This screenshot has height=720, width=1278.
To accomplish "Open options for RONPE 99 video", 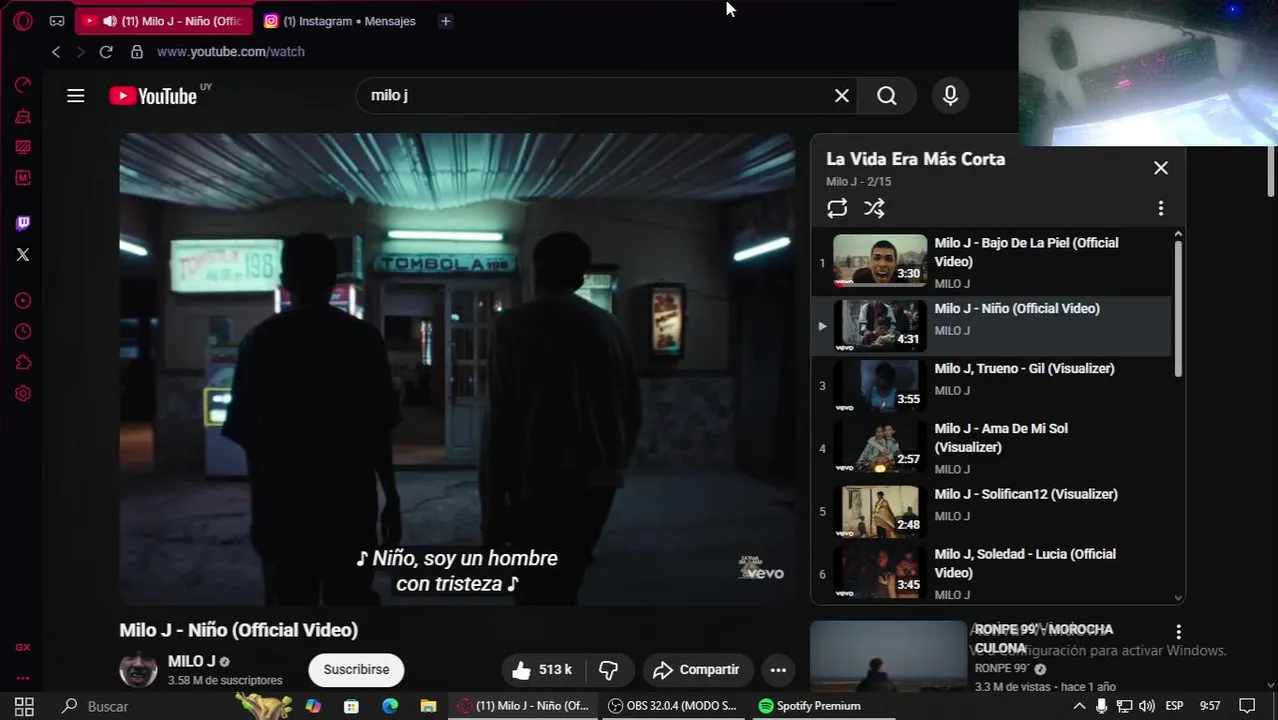I will (x=1179, y=632).
